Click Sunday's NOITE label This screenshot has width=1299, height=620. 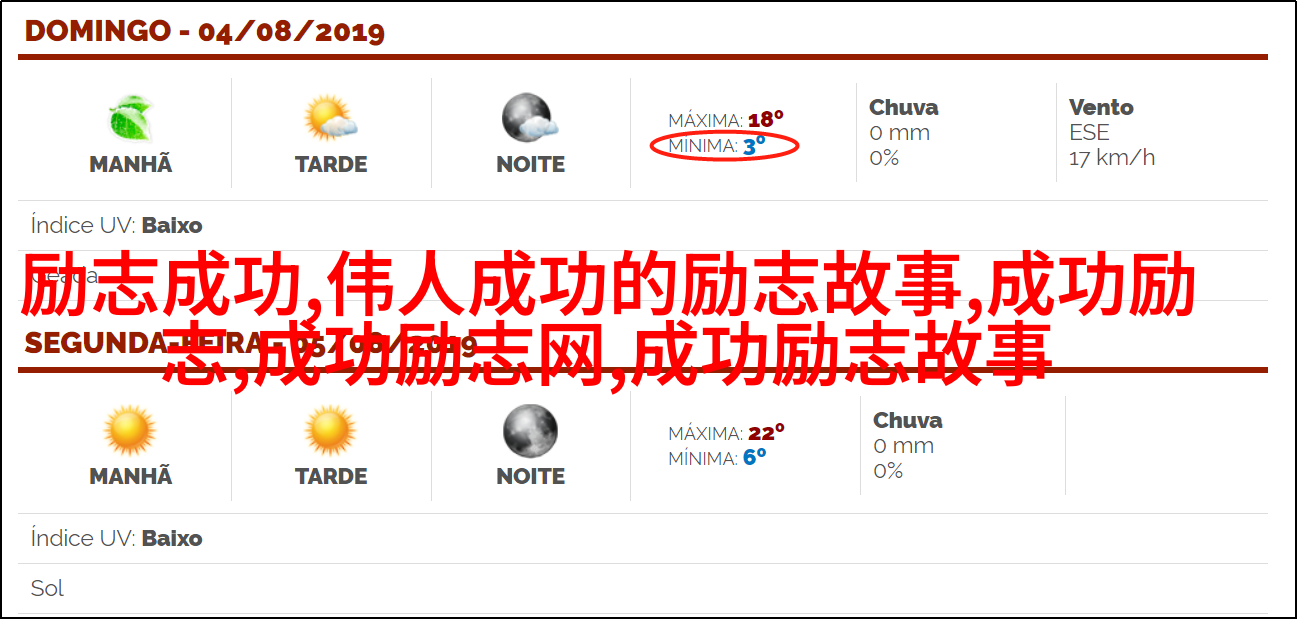[x=530, y=165]
